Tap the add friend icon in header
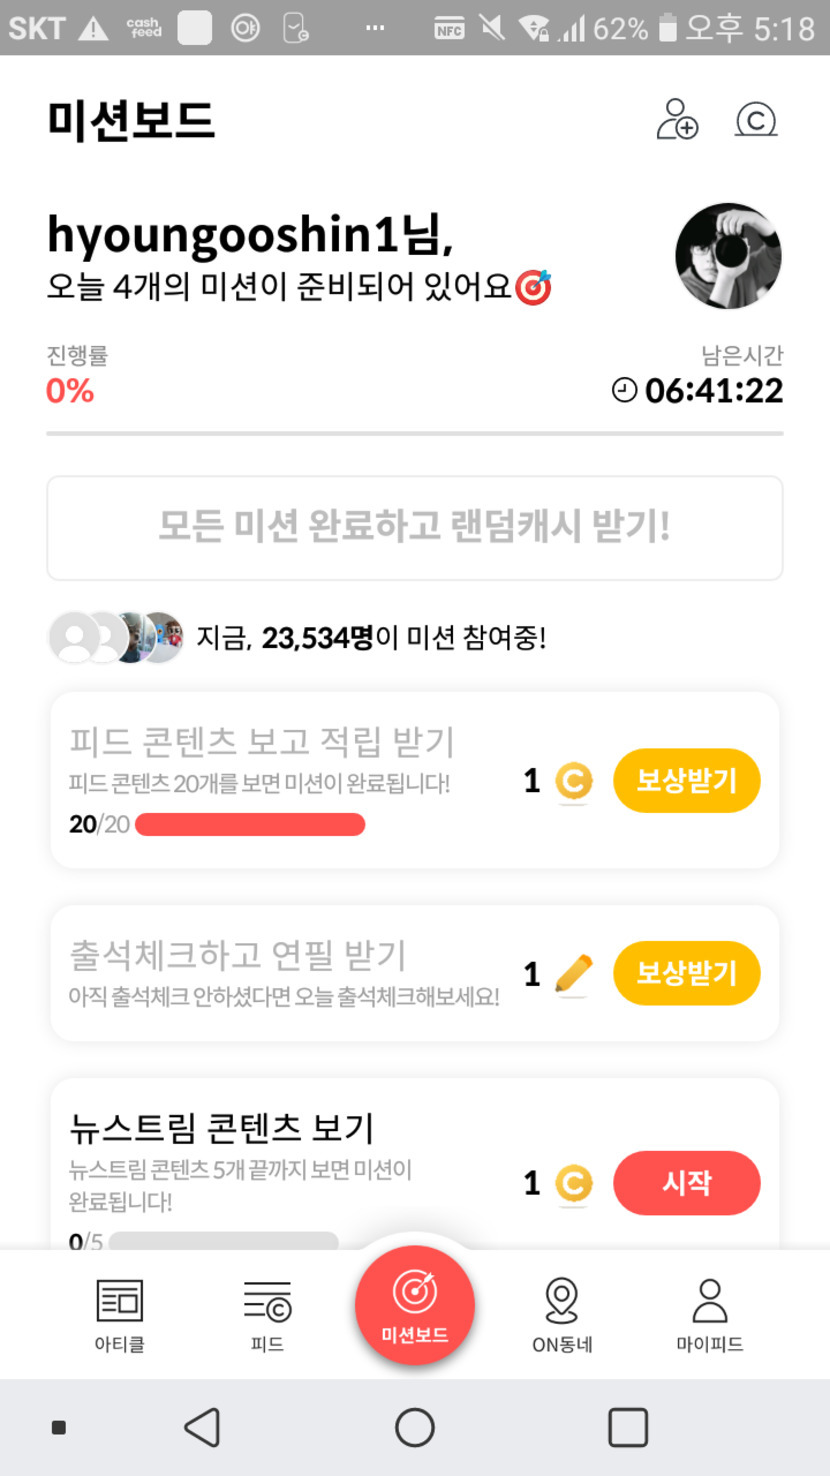 [677, 120]
